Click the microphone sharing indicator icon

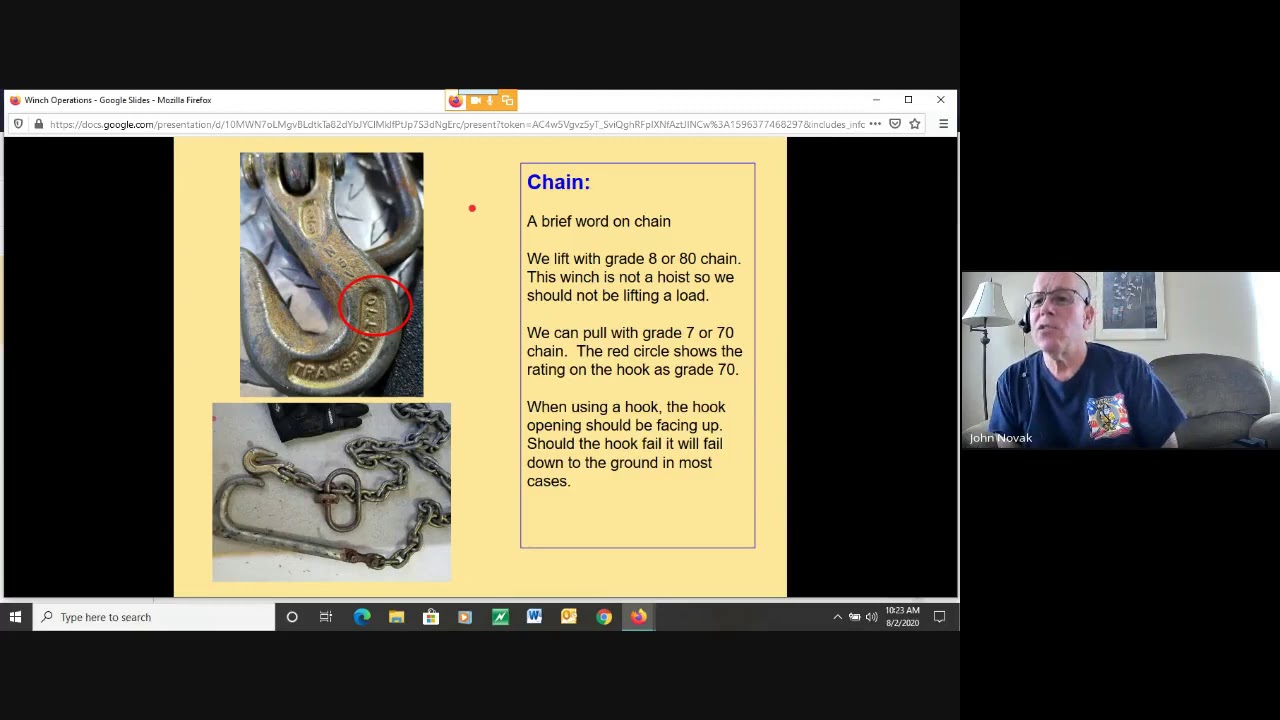[x=490, y=100]
